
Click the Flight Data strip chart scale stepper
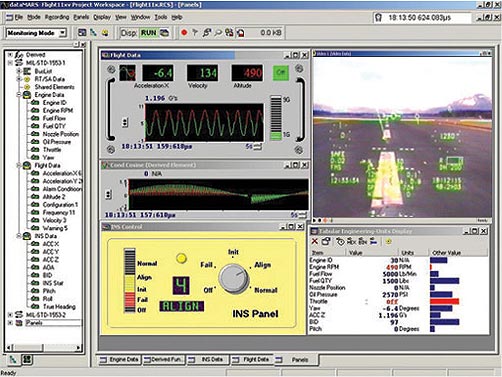click(125, 122)
